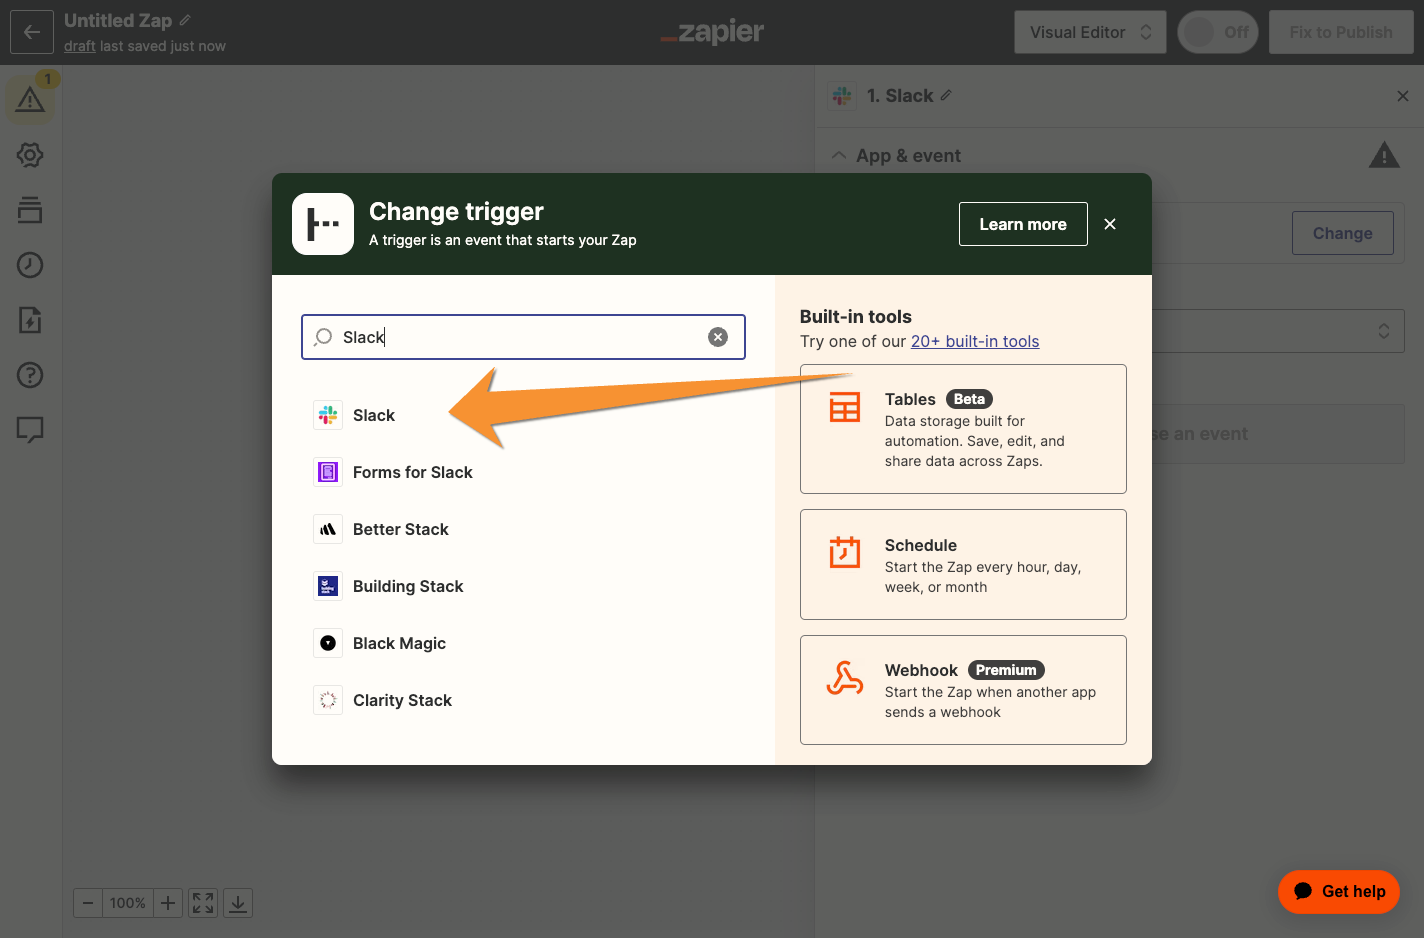This screenshot has width=1424, height=938.
Task: Open the help question mark icon
Action: pos(30,375)
